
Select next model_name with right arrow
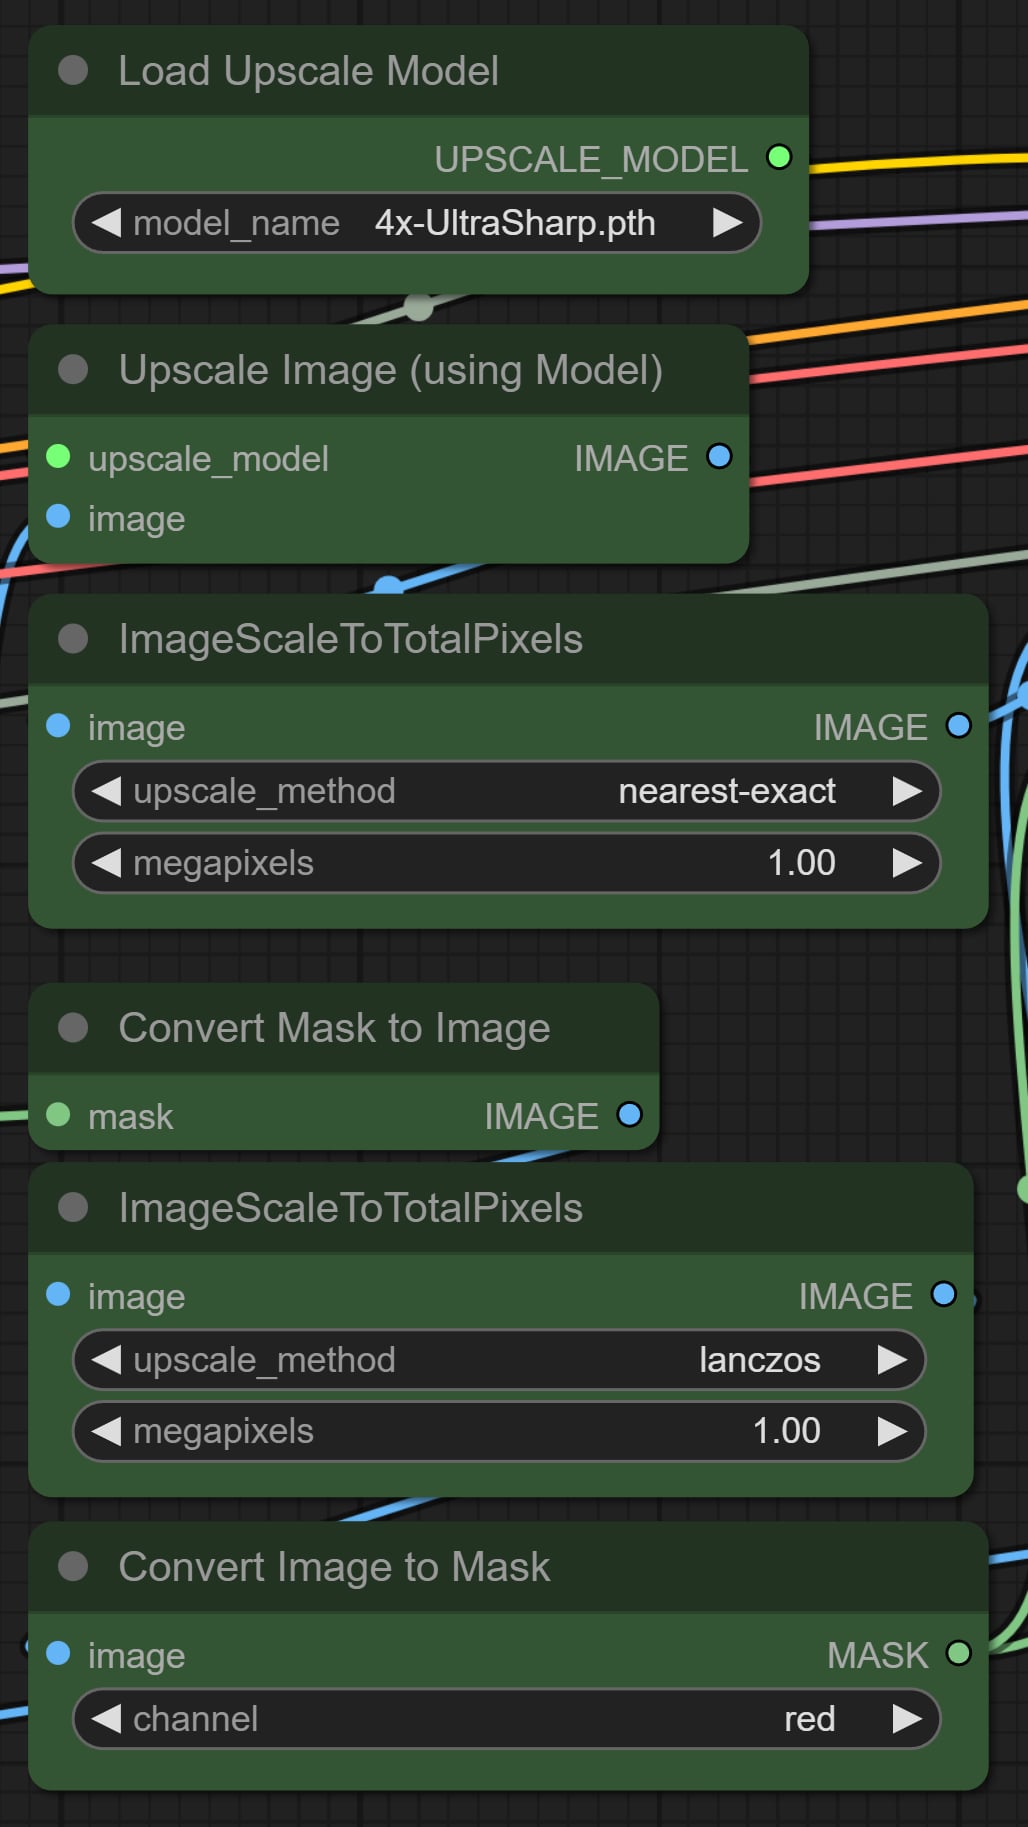coord(728,223)
